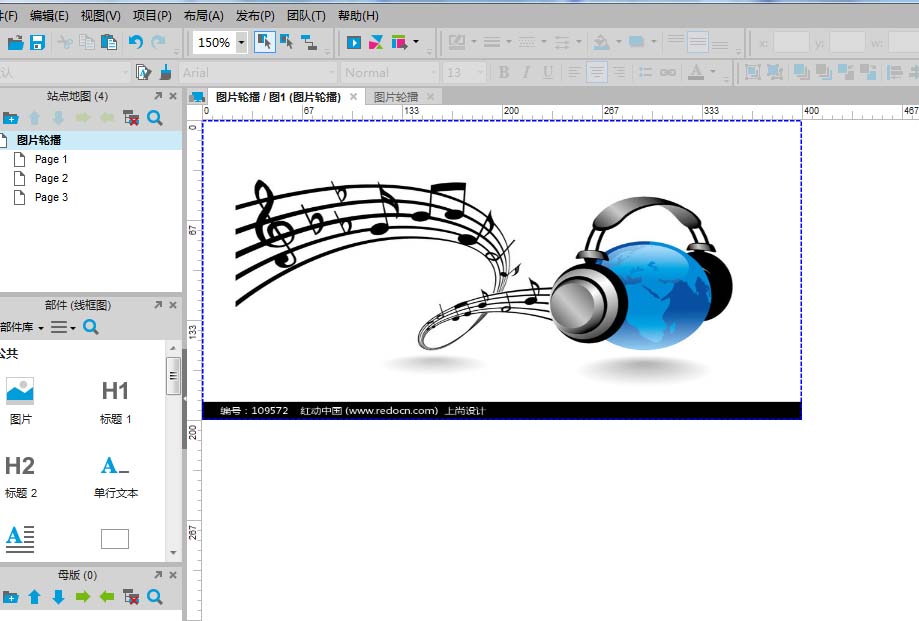This screenshot has width=919, height=621.
Task: Move master up with blue up arrow
Action: [35, 597]
